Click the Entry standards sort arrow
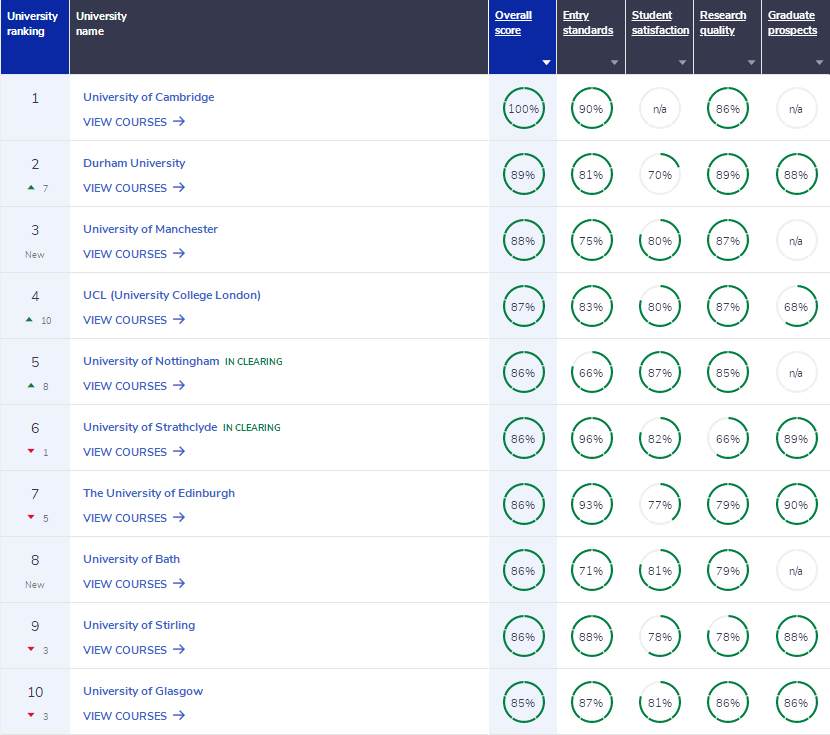This screenshot has width=830, height=735. [614, 62]
